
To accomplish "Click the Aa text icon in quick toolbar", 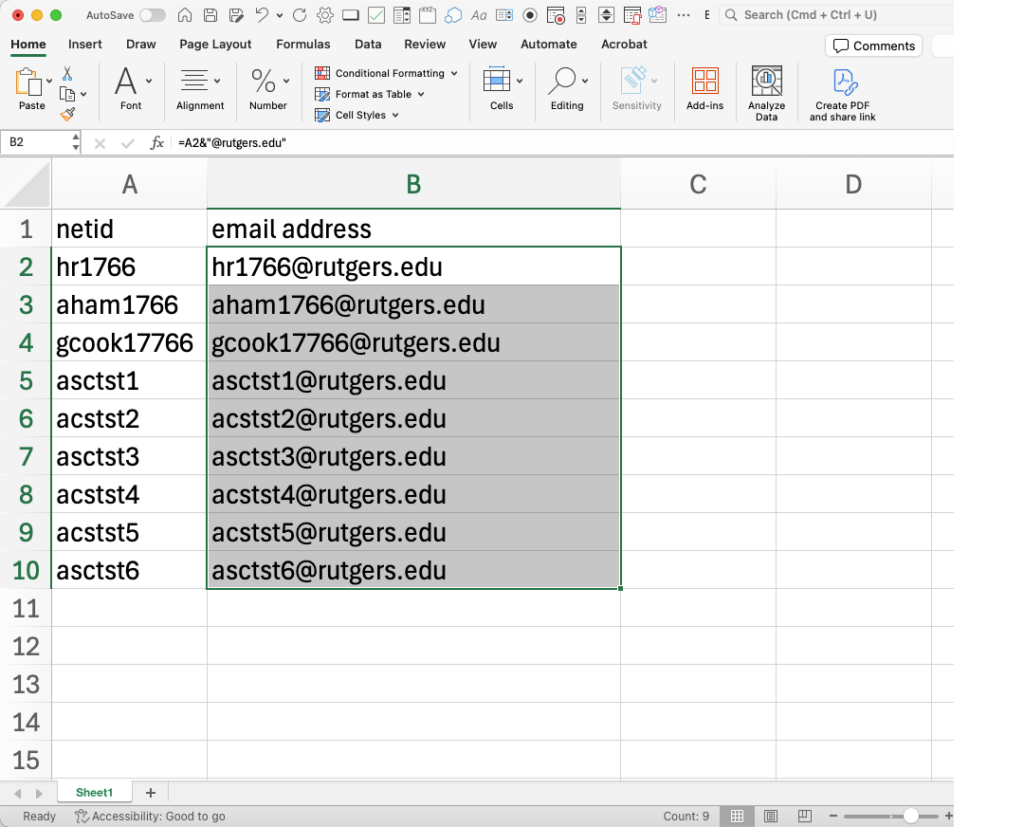I will pos(479,15).
